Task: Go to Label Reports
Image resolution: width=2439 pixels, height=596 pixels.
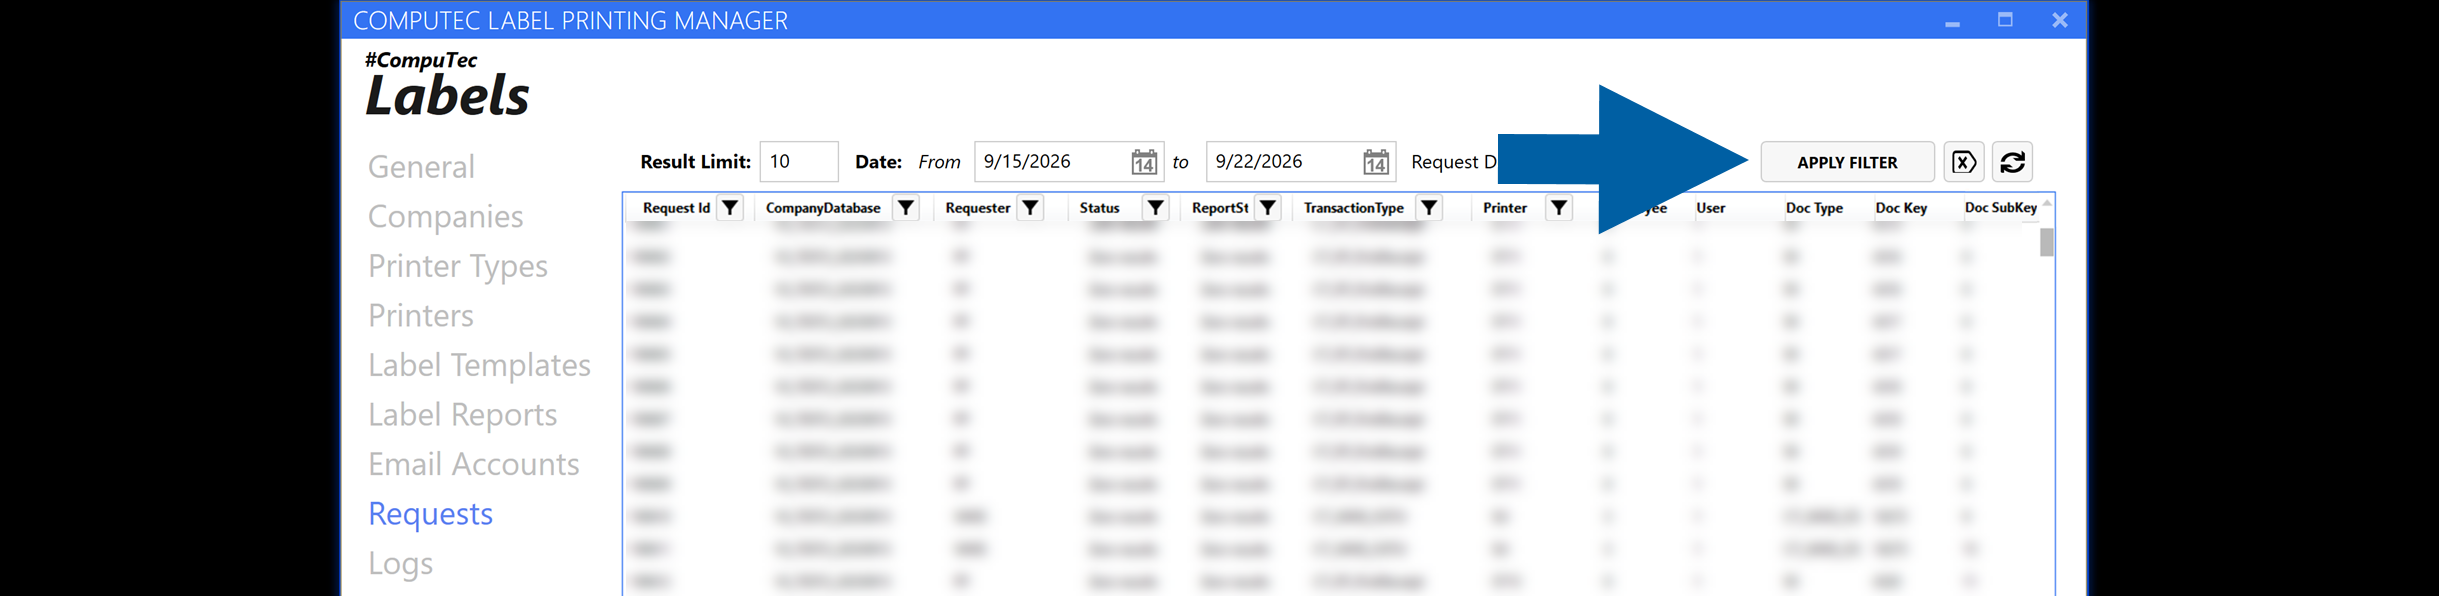Action: [x=462, y=415]
